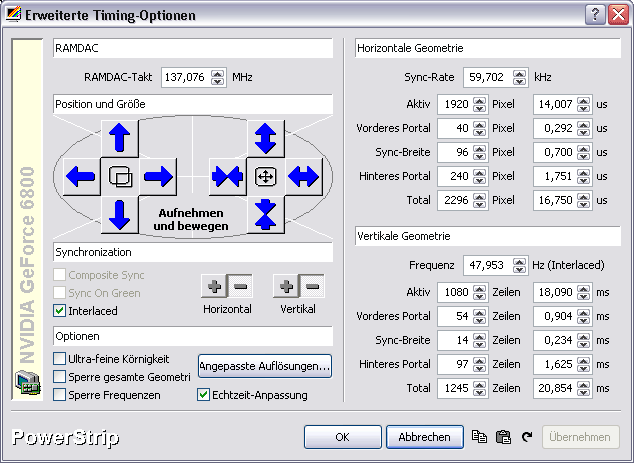
Task: Disable Echtzeit-Anpassung checkbox
Action: (203, 395)
